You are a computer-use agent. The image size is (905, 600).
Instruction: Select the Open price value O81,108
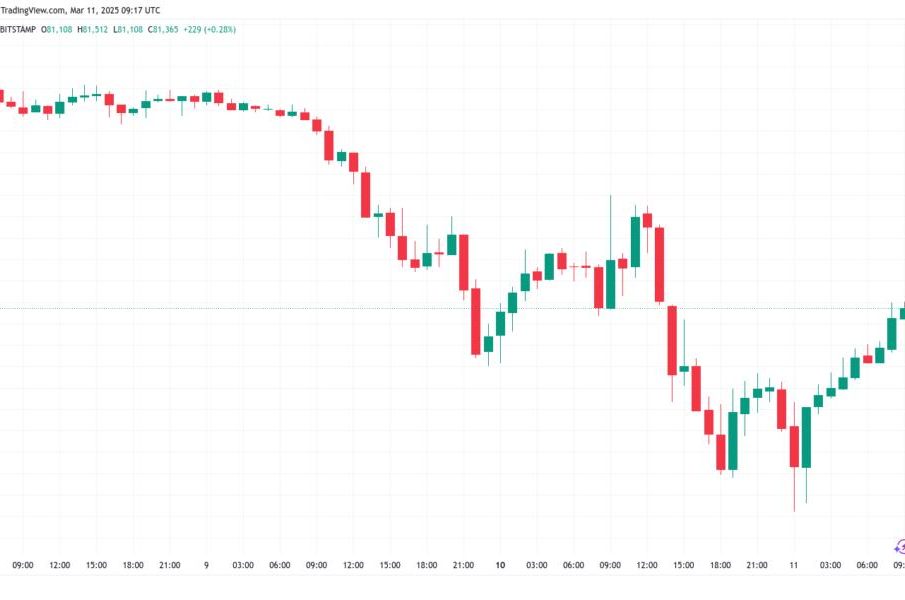57,29
